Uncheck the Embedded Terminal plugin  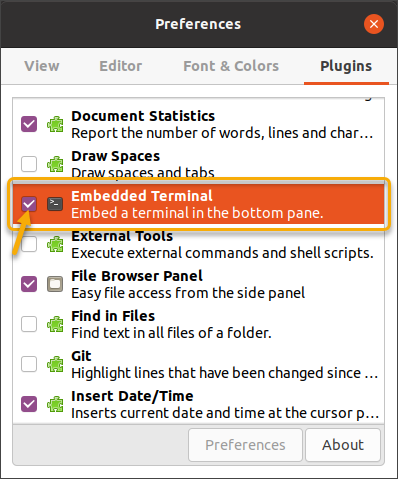coord(29,204)
